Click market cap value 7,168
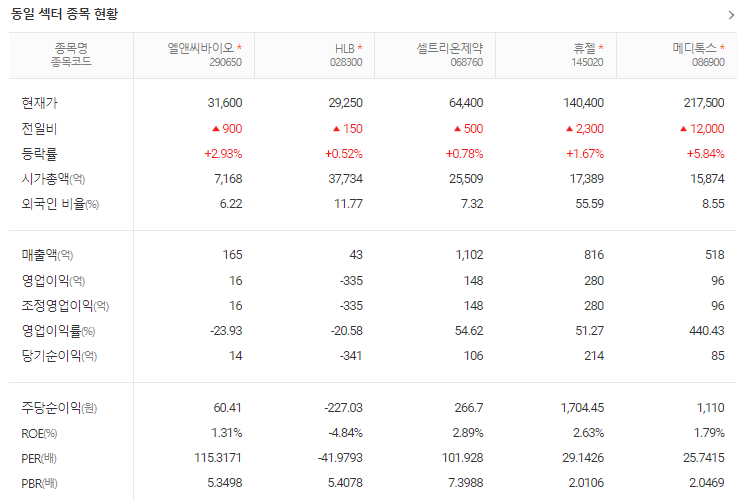 point(228,179)
